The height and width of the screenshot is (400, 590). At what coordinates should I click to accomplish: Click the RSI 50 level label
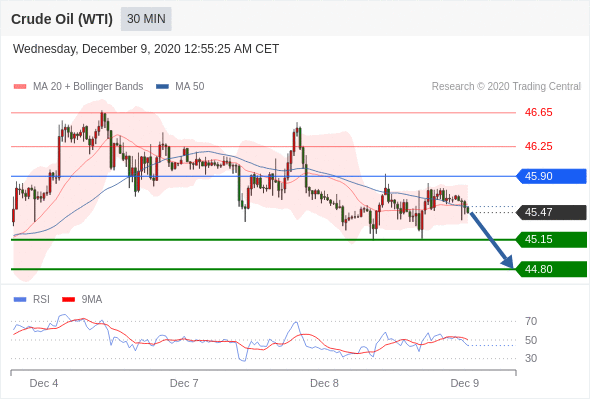click(x=531, y=340)
